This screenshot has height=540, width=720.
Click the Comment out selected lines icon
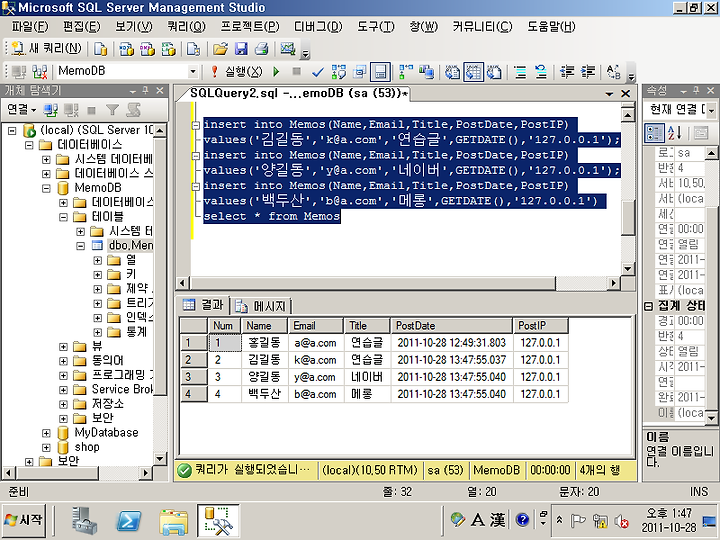click(x=520, y=72)
